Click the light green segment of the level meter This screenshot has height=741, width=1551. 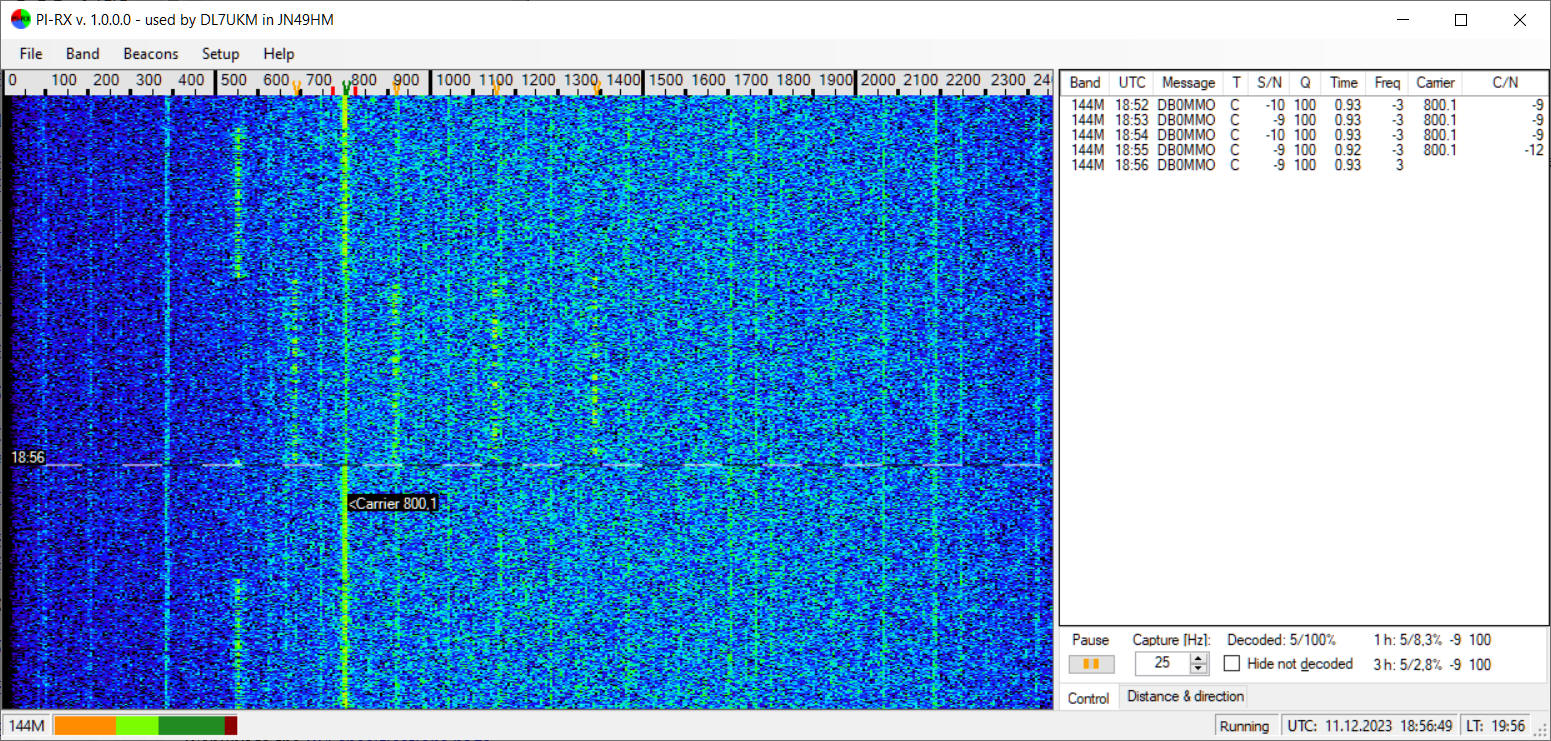(x=137, y=726)
